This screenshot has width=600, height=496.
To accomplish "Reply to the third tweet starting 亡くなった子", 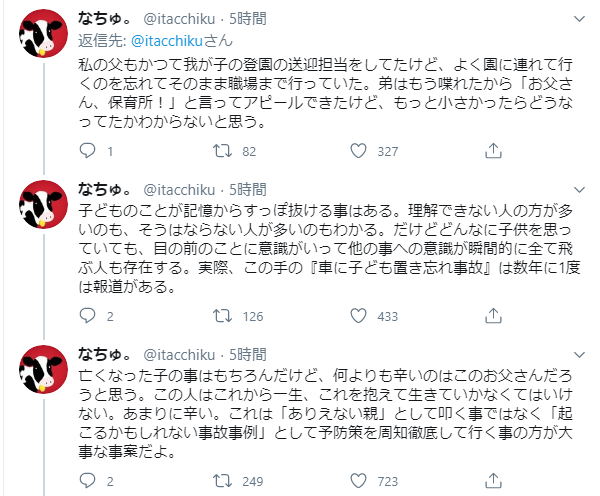I will click(x=87, y=481).
